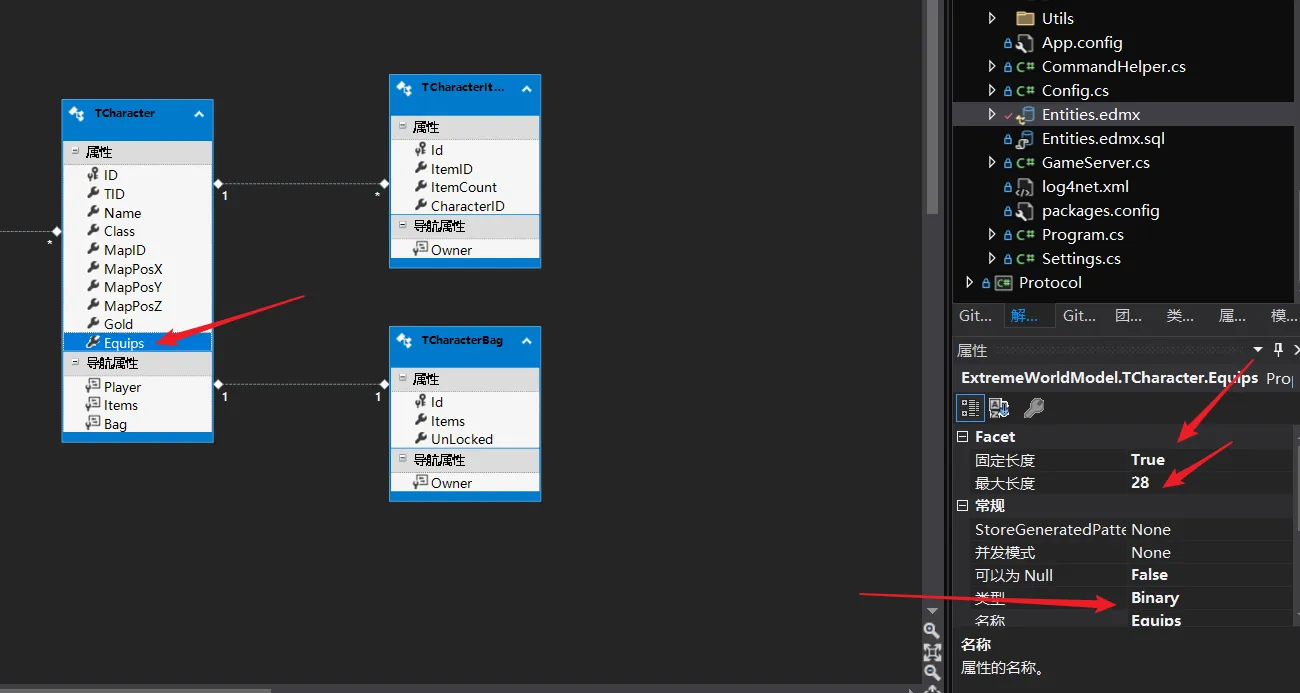Image resolution: width=1300 pixels, height=693 pixels.
Task: Click the key icon beside TCharacter ID
Action: (93, 175)
